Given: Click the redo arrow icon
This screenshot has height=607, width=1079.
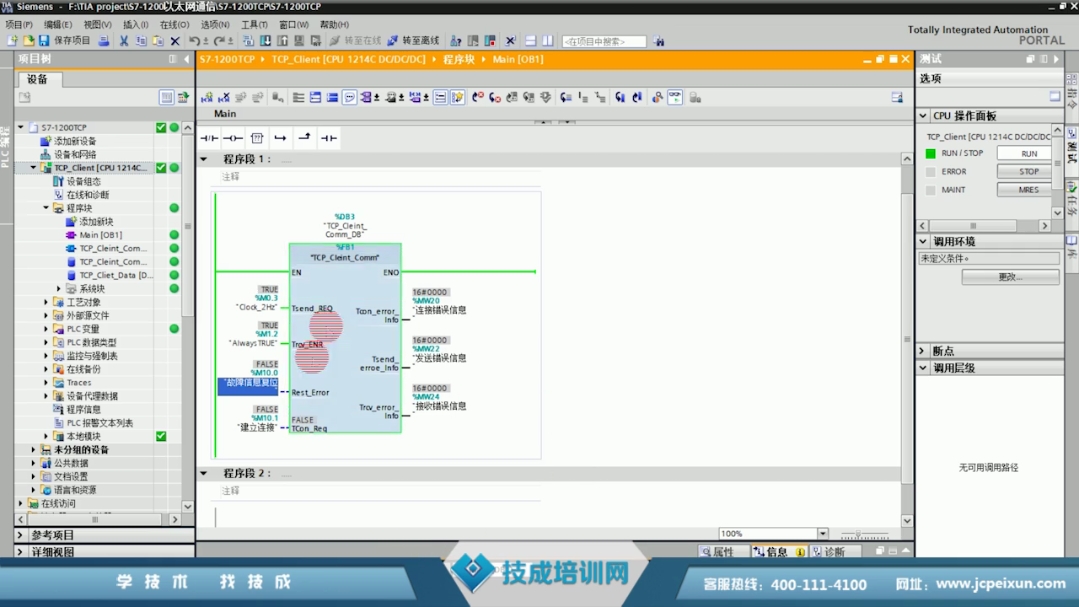Looking at the screenshot, I should coord(219,41).
